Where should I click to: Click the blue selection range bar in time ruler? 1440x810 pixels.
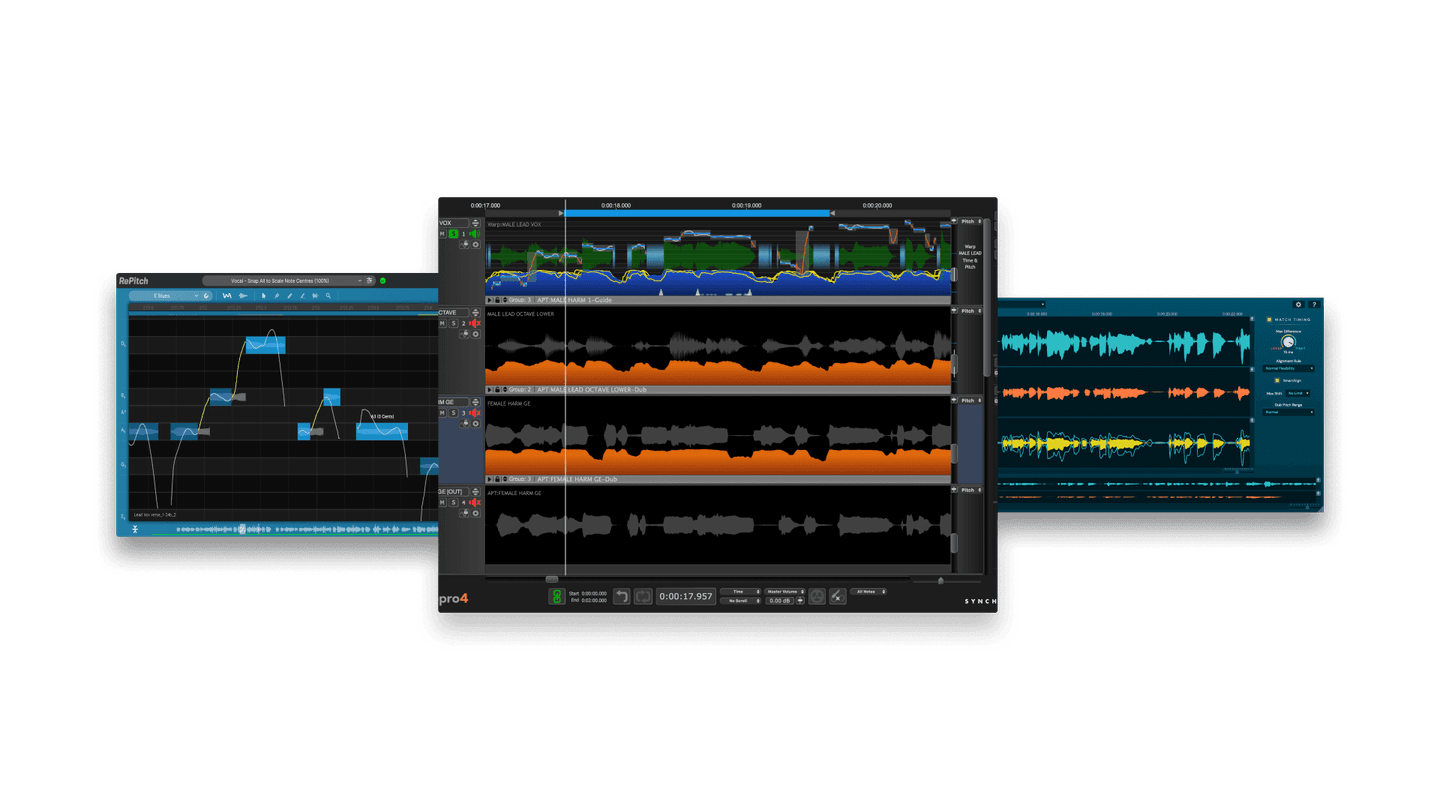click(x=697, y=213)
